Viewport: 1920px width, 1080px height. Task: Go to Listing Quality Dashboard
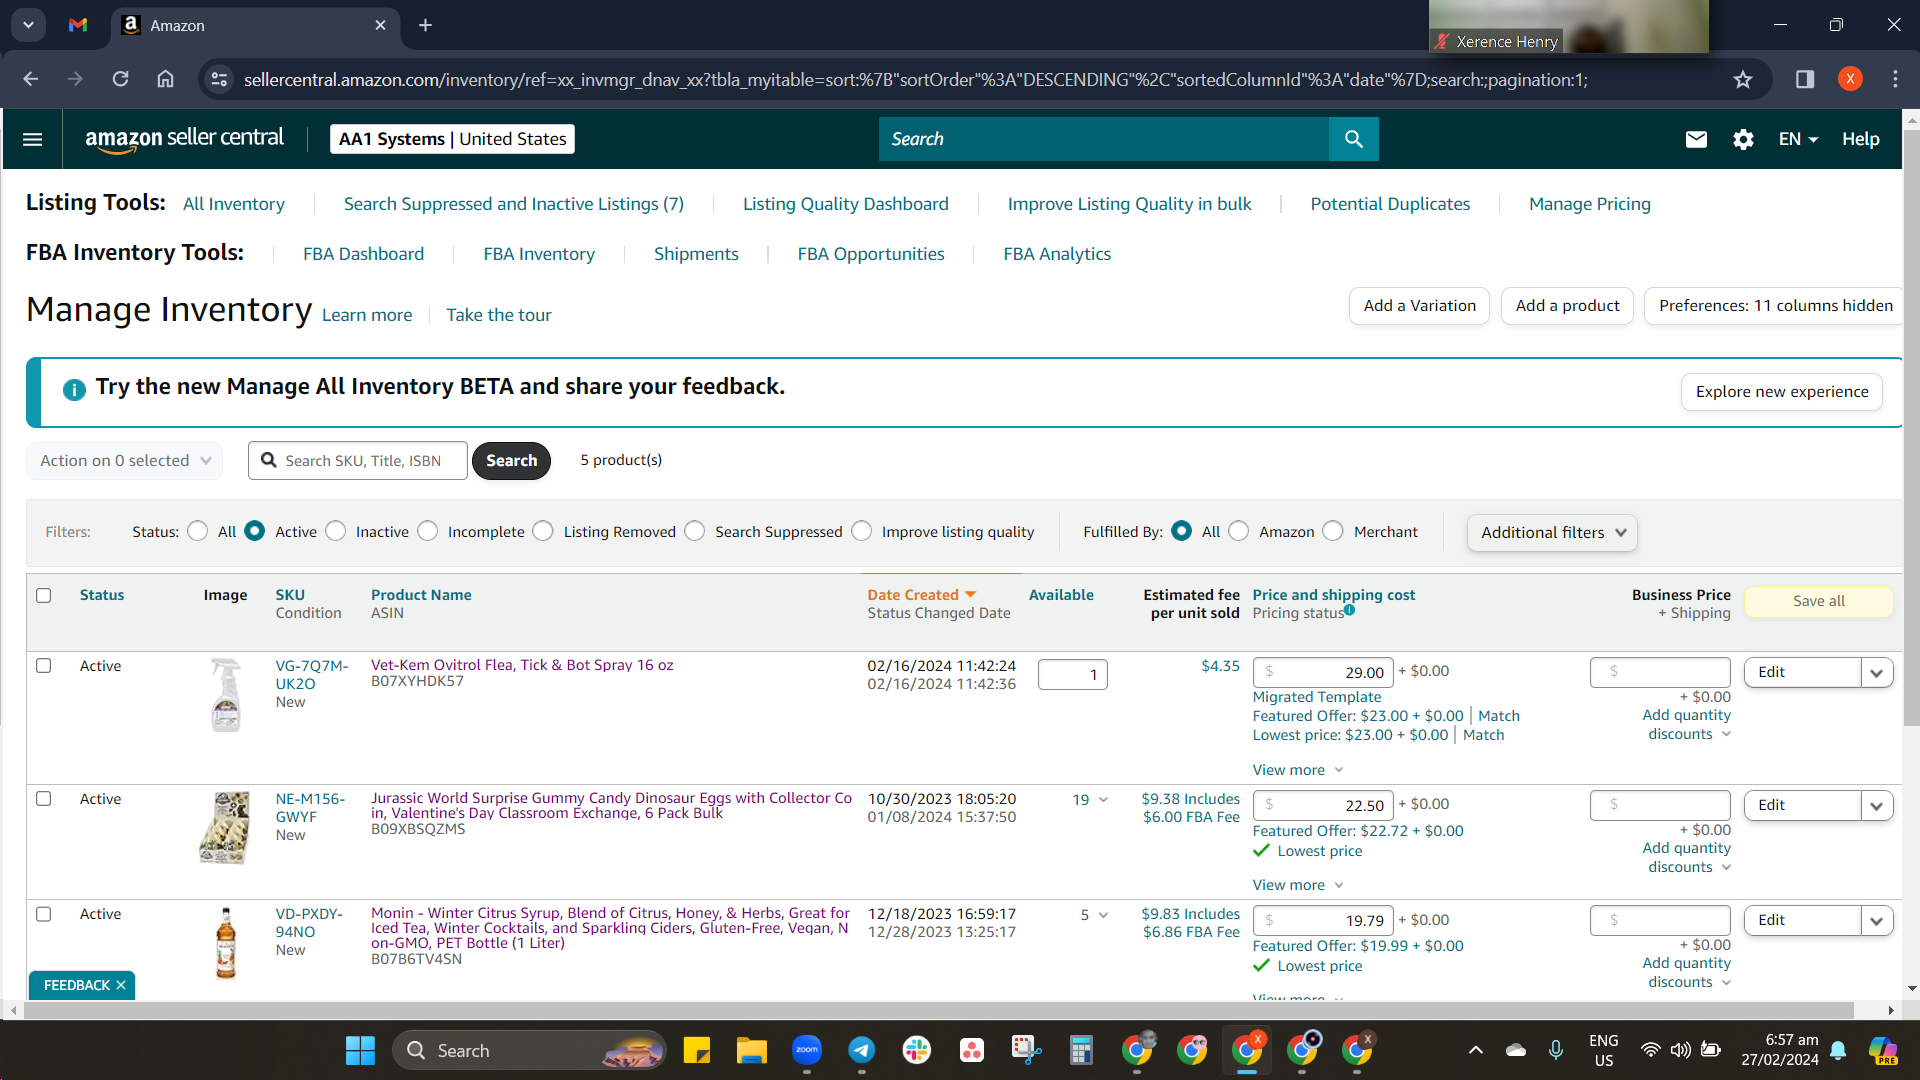tap(846, 204)
